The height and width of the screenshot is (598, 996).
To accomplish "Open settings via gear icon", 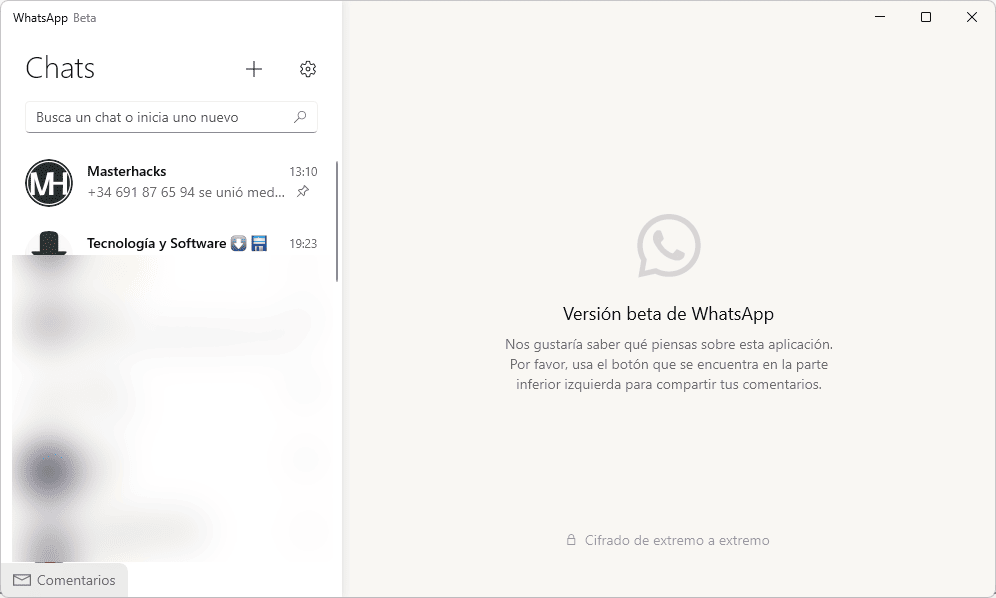I will tap(308, 69).
